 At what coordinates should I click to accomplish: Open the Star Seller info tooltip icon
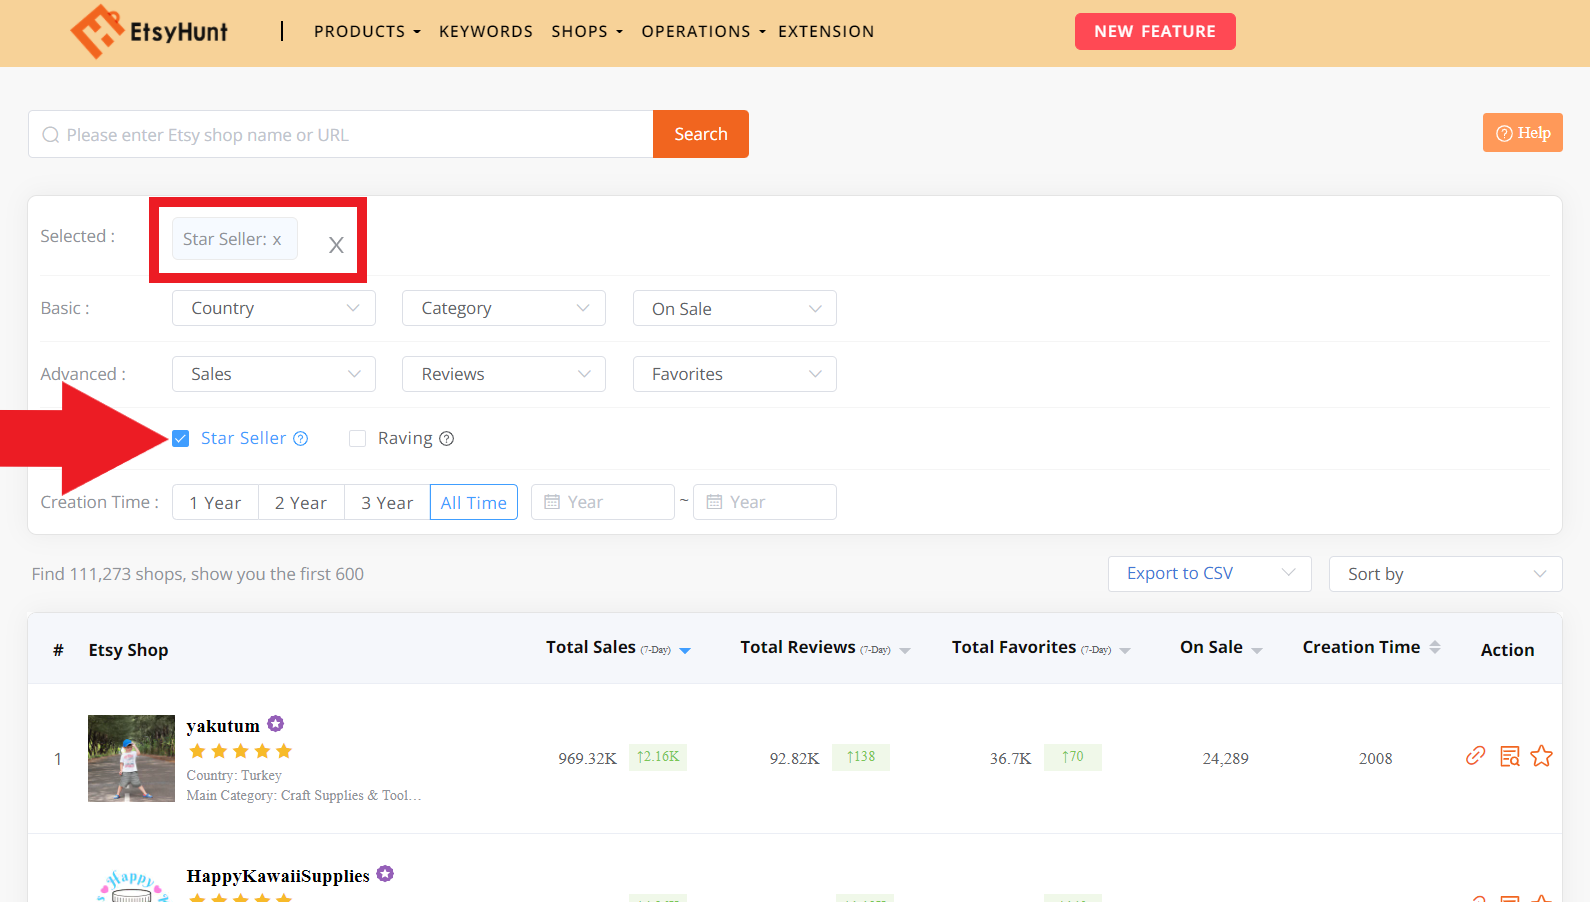pos(300,438)
